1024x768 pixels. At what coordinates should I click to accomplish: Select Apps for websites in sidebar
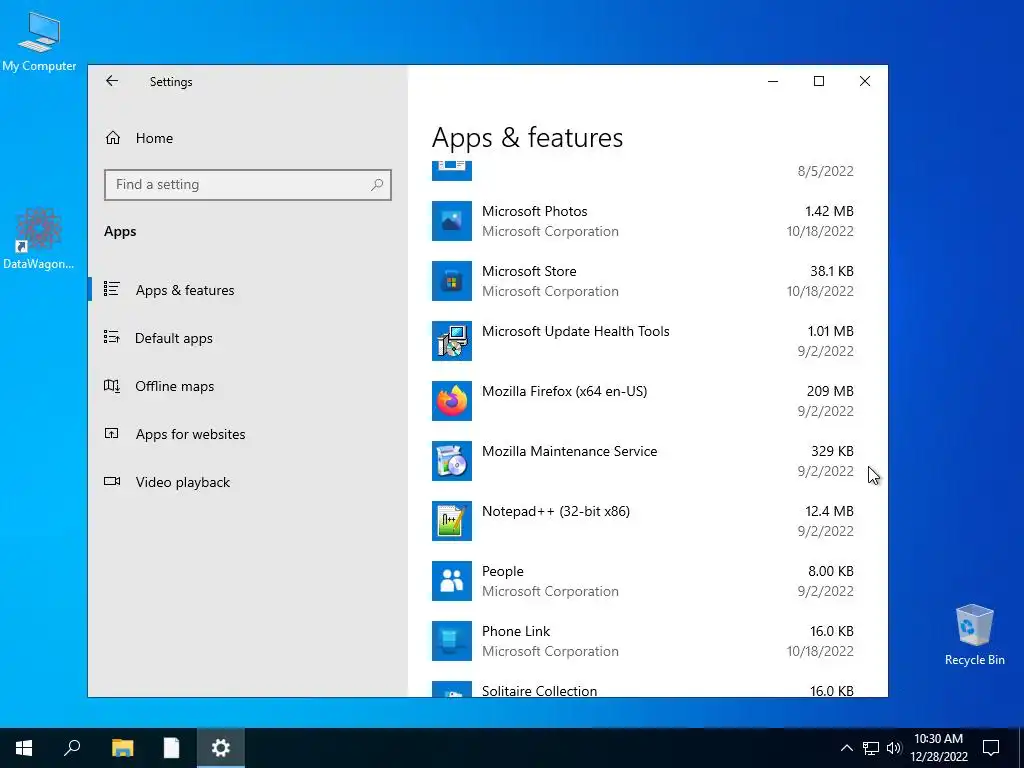(190, 434)
